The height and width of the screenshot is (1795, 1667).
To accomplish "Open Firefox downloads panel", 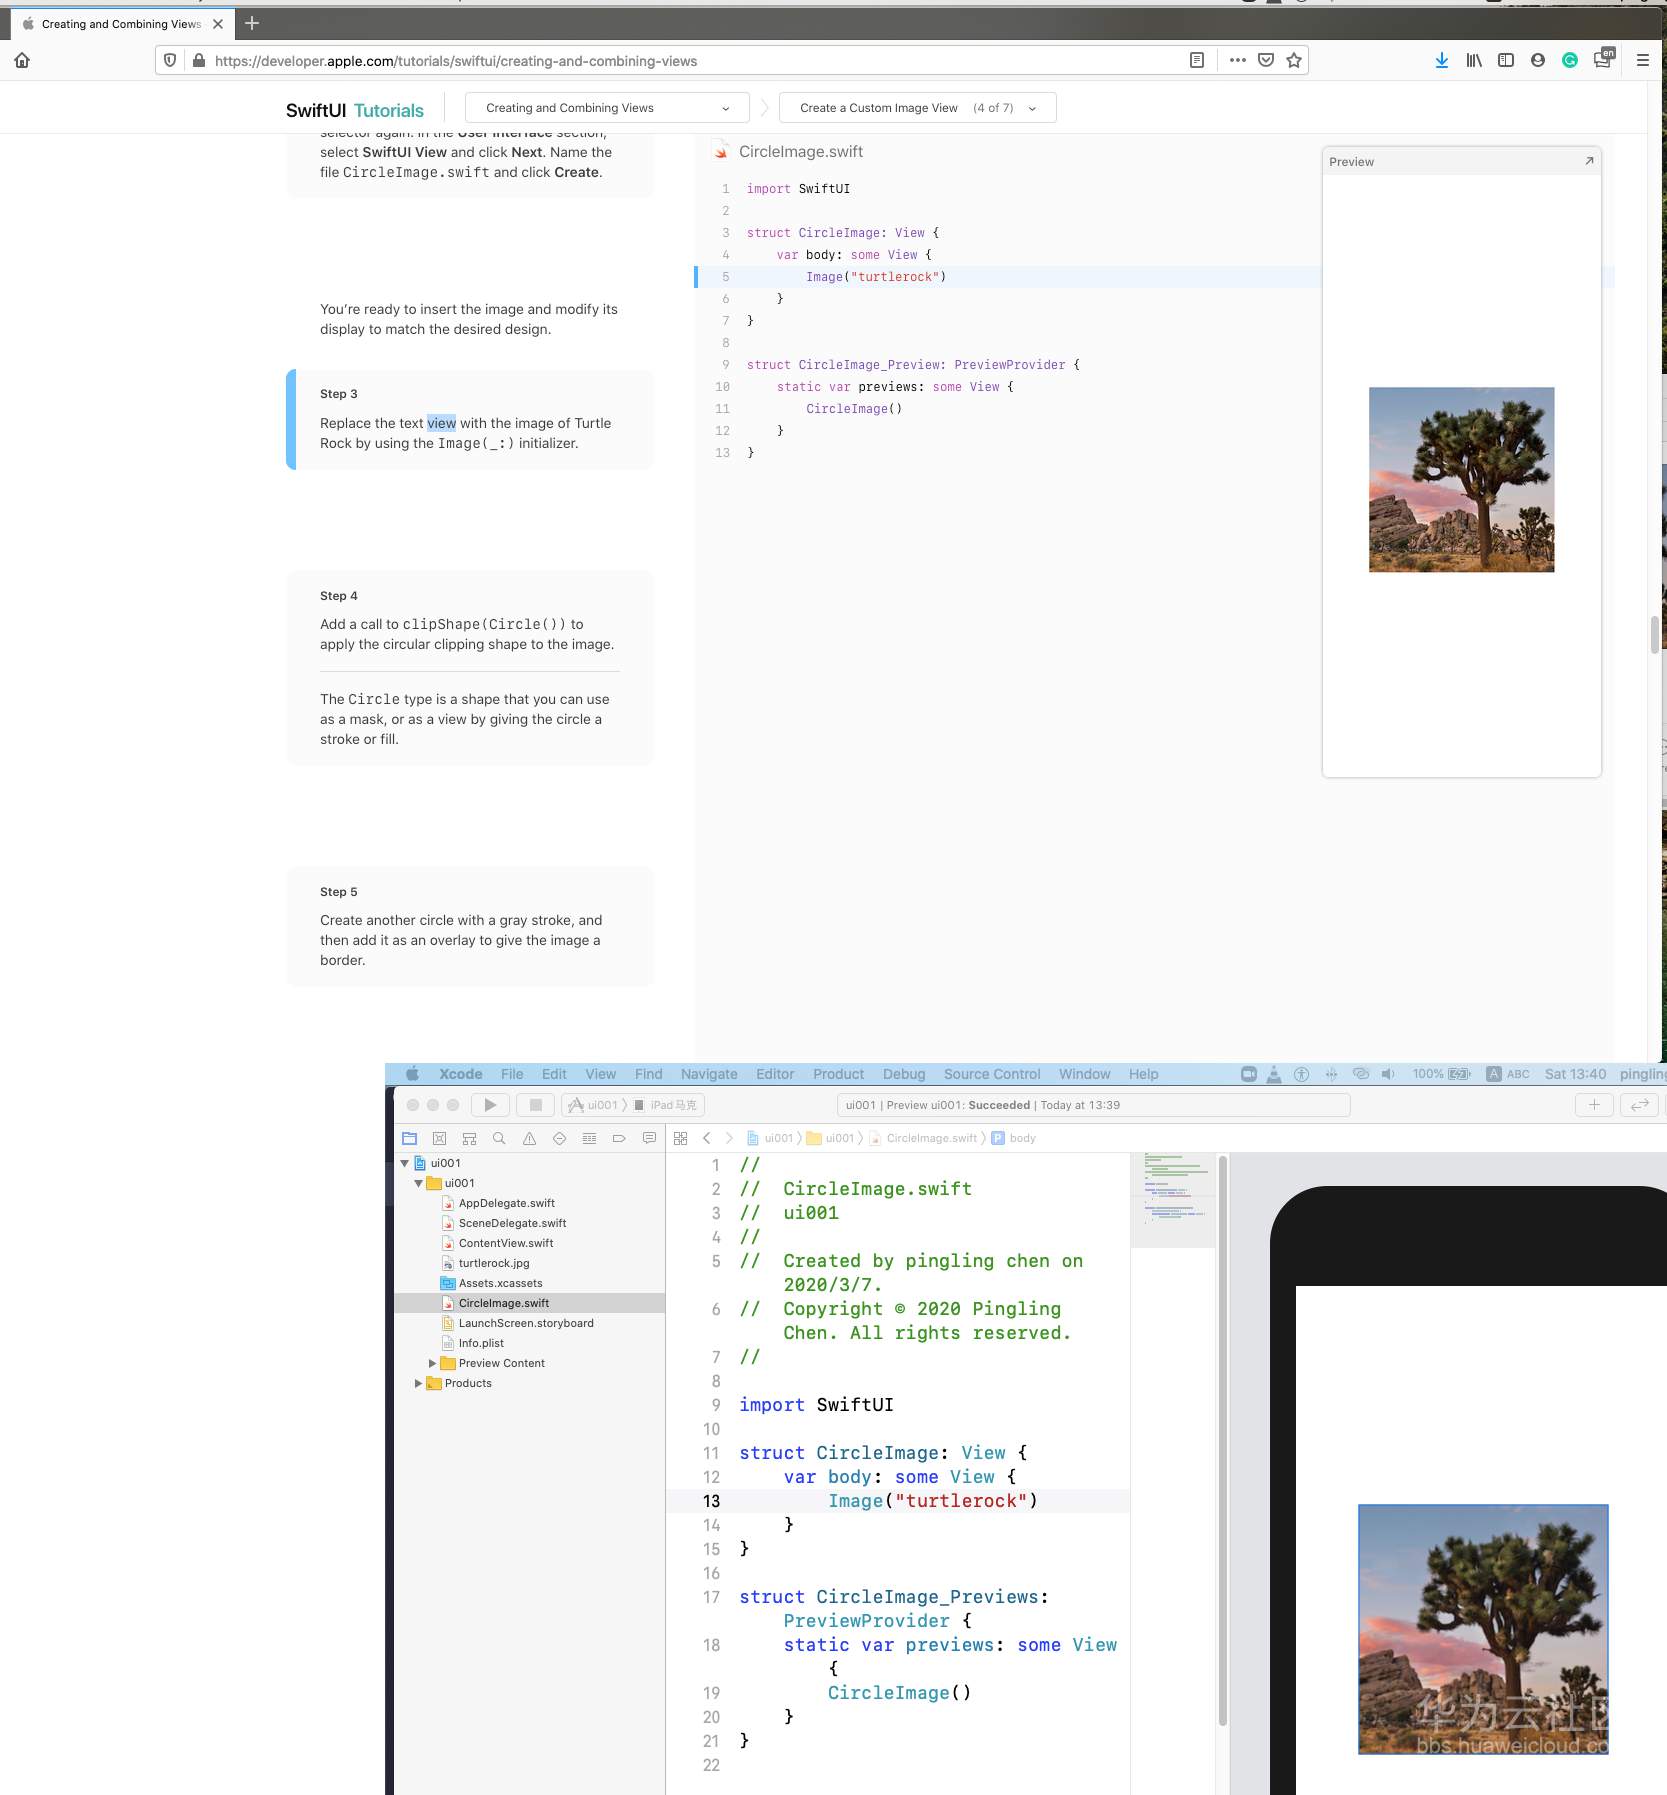I will pyautogui.click(x=1441, y=60).
